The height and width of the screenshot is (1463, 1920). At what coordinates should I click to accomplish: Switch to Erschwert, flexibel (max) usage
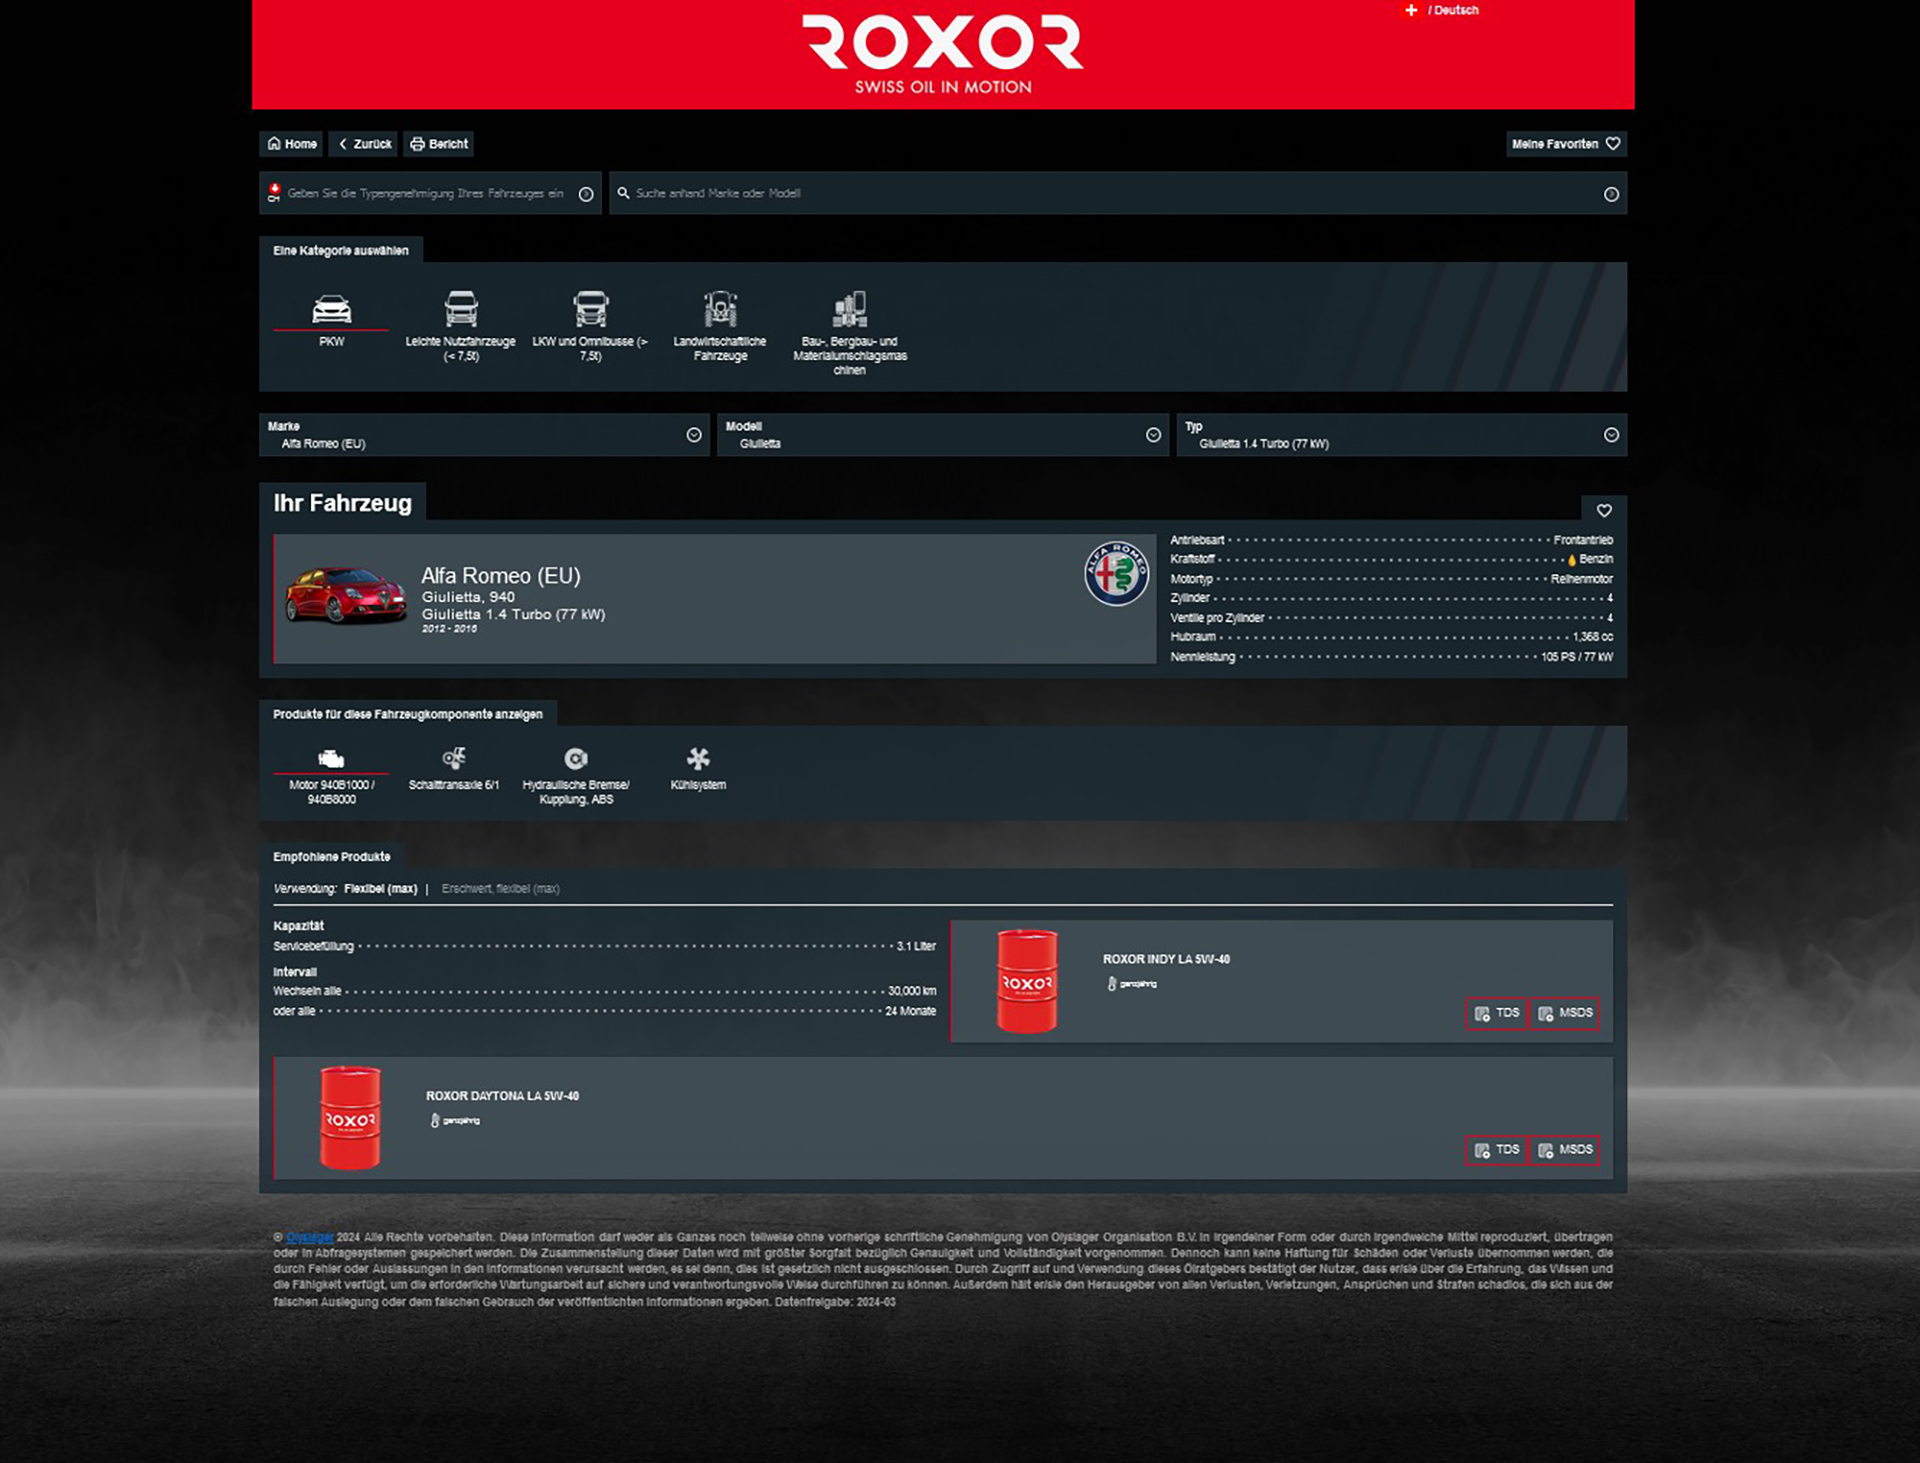(x=500, y=888)
